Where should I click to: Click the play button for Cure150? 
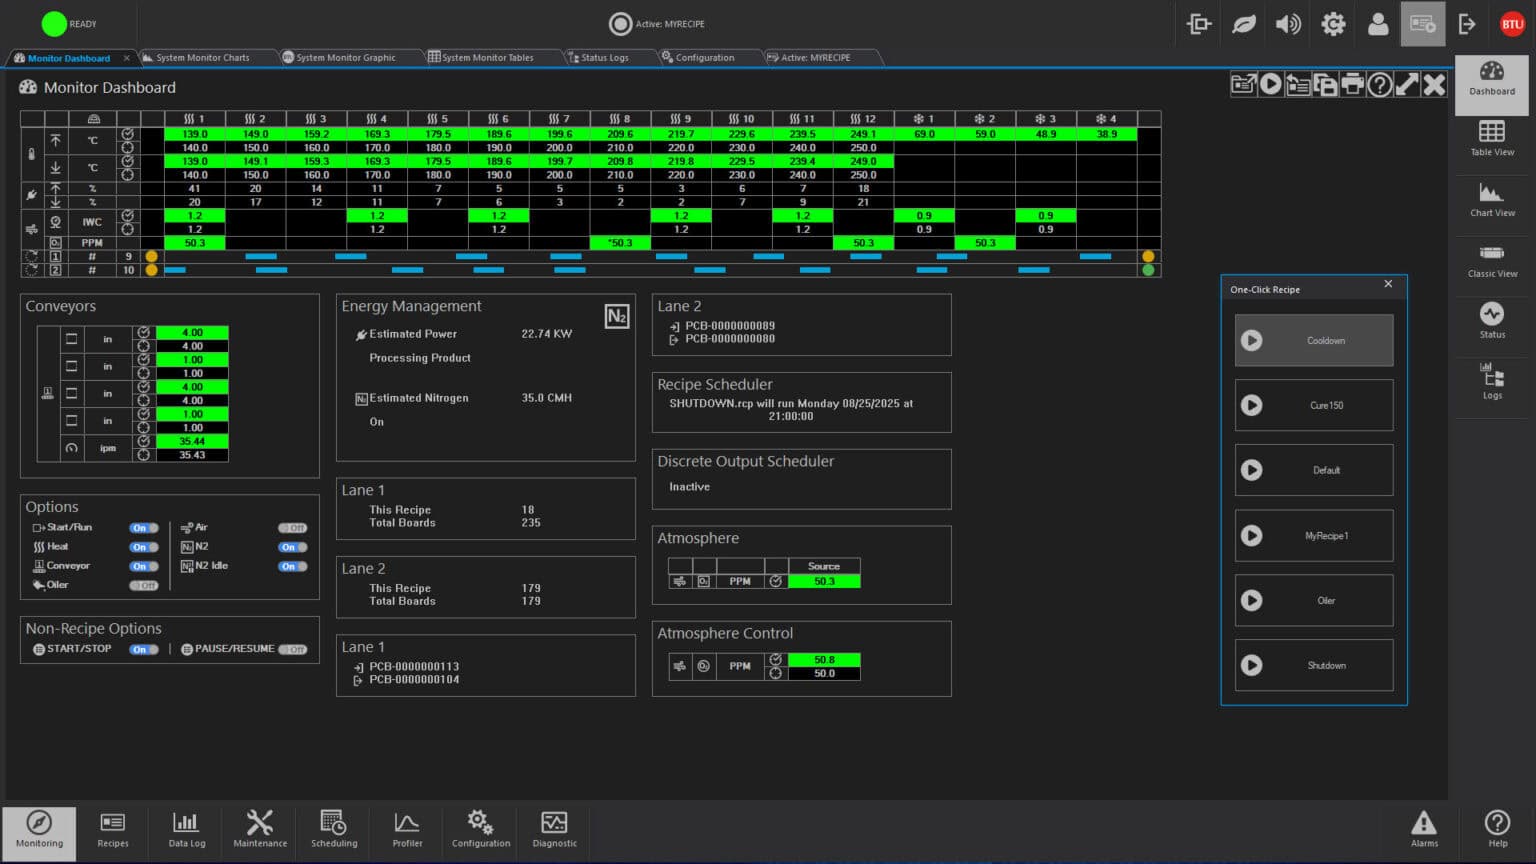coord(1252,406)
